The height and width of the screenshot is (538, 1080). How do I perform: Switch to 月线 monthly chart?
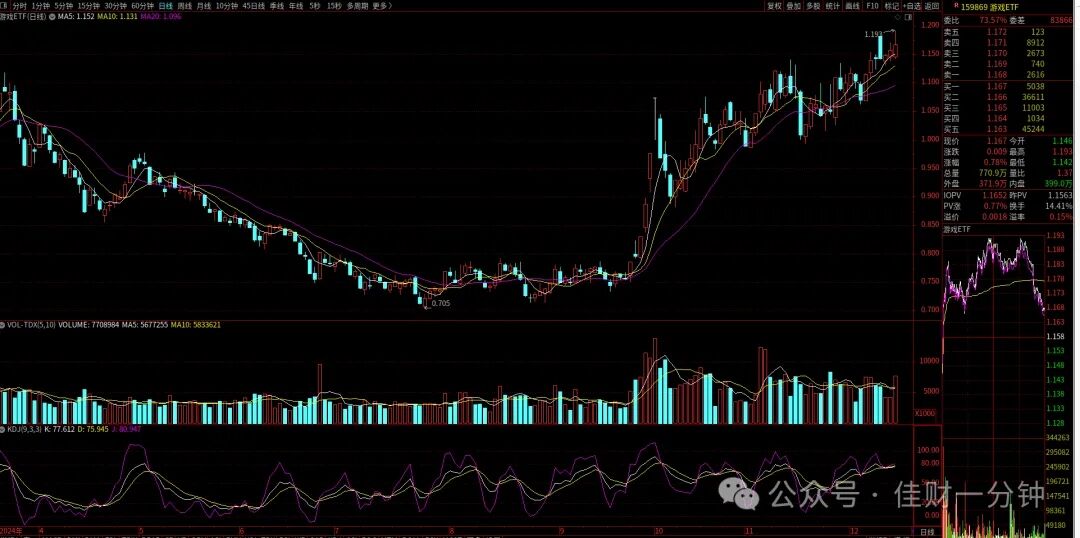pyautogui.click(x=203, y=6)
